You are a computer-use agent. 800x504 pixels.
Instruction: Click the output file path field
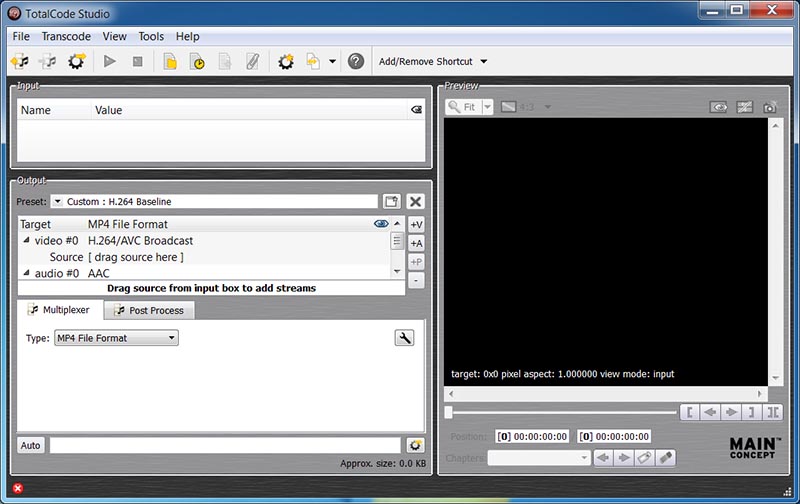pyautogui.click(x=225, y=445)
